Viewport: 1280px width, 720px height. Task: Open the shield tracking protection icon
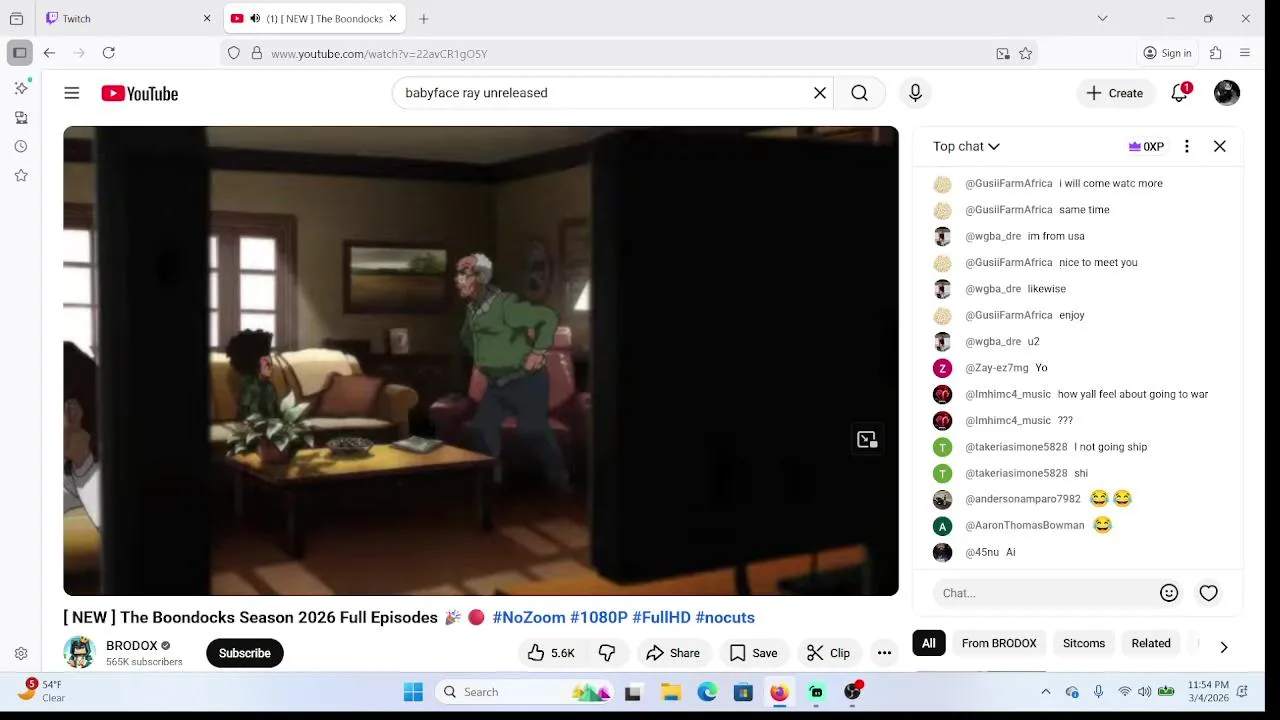[234, 54]
